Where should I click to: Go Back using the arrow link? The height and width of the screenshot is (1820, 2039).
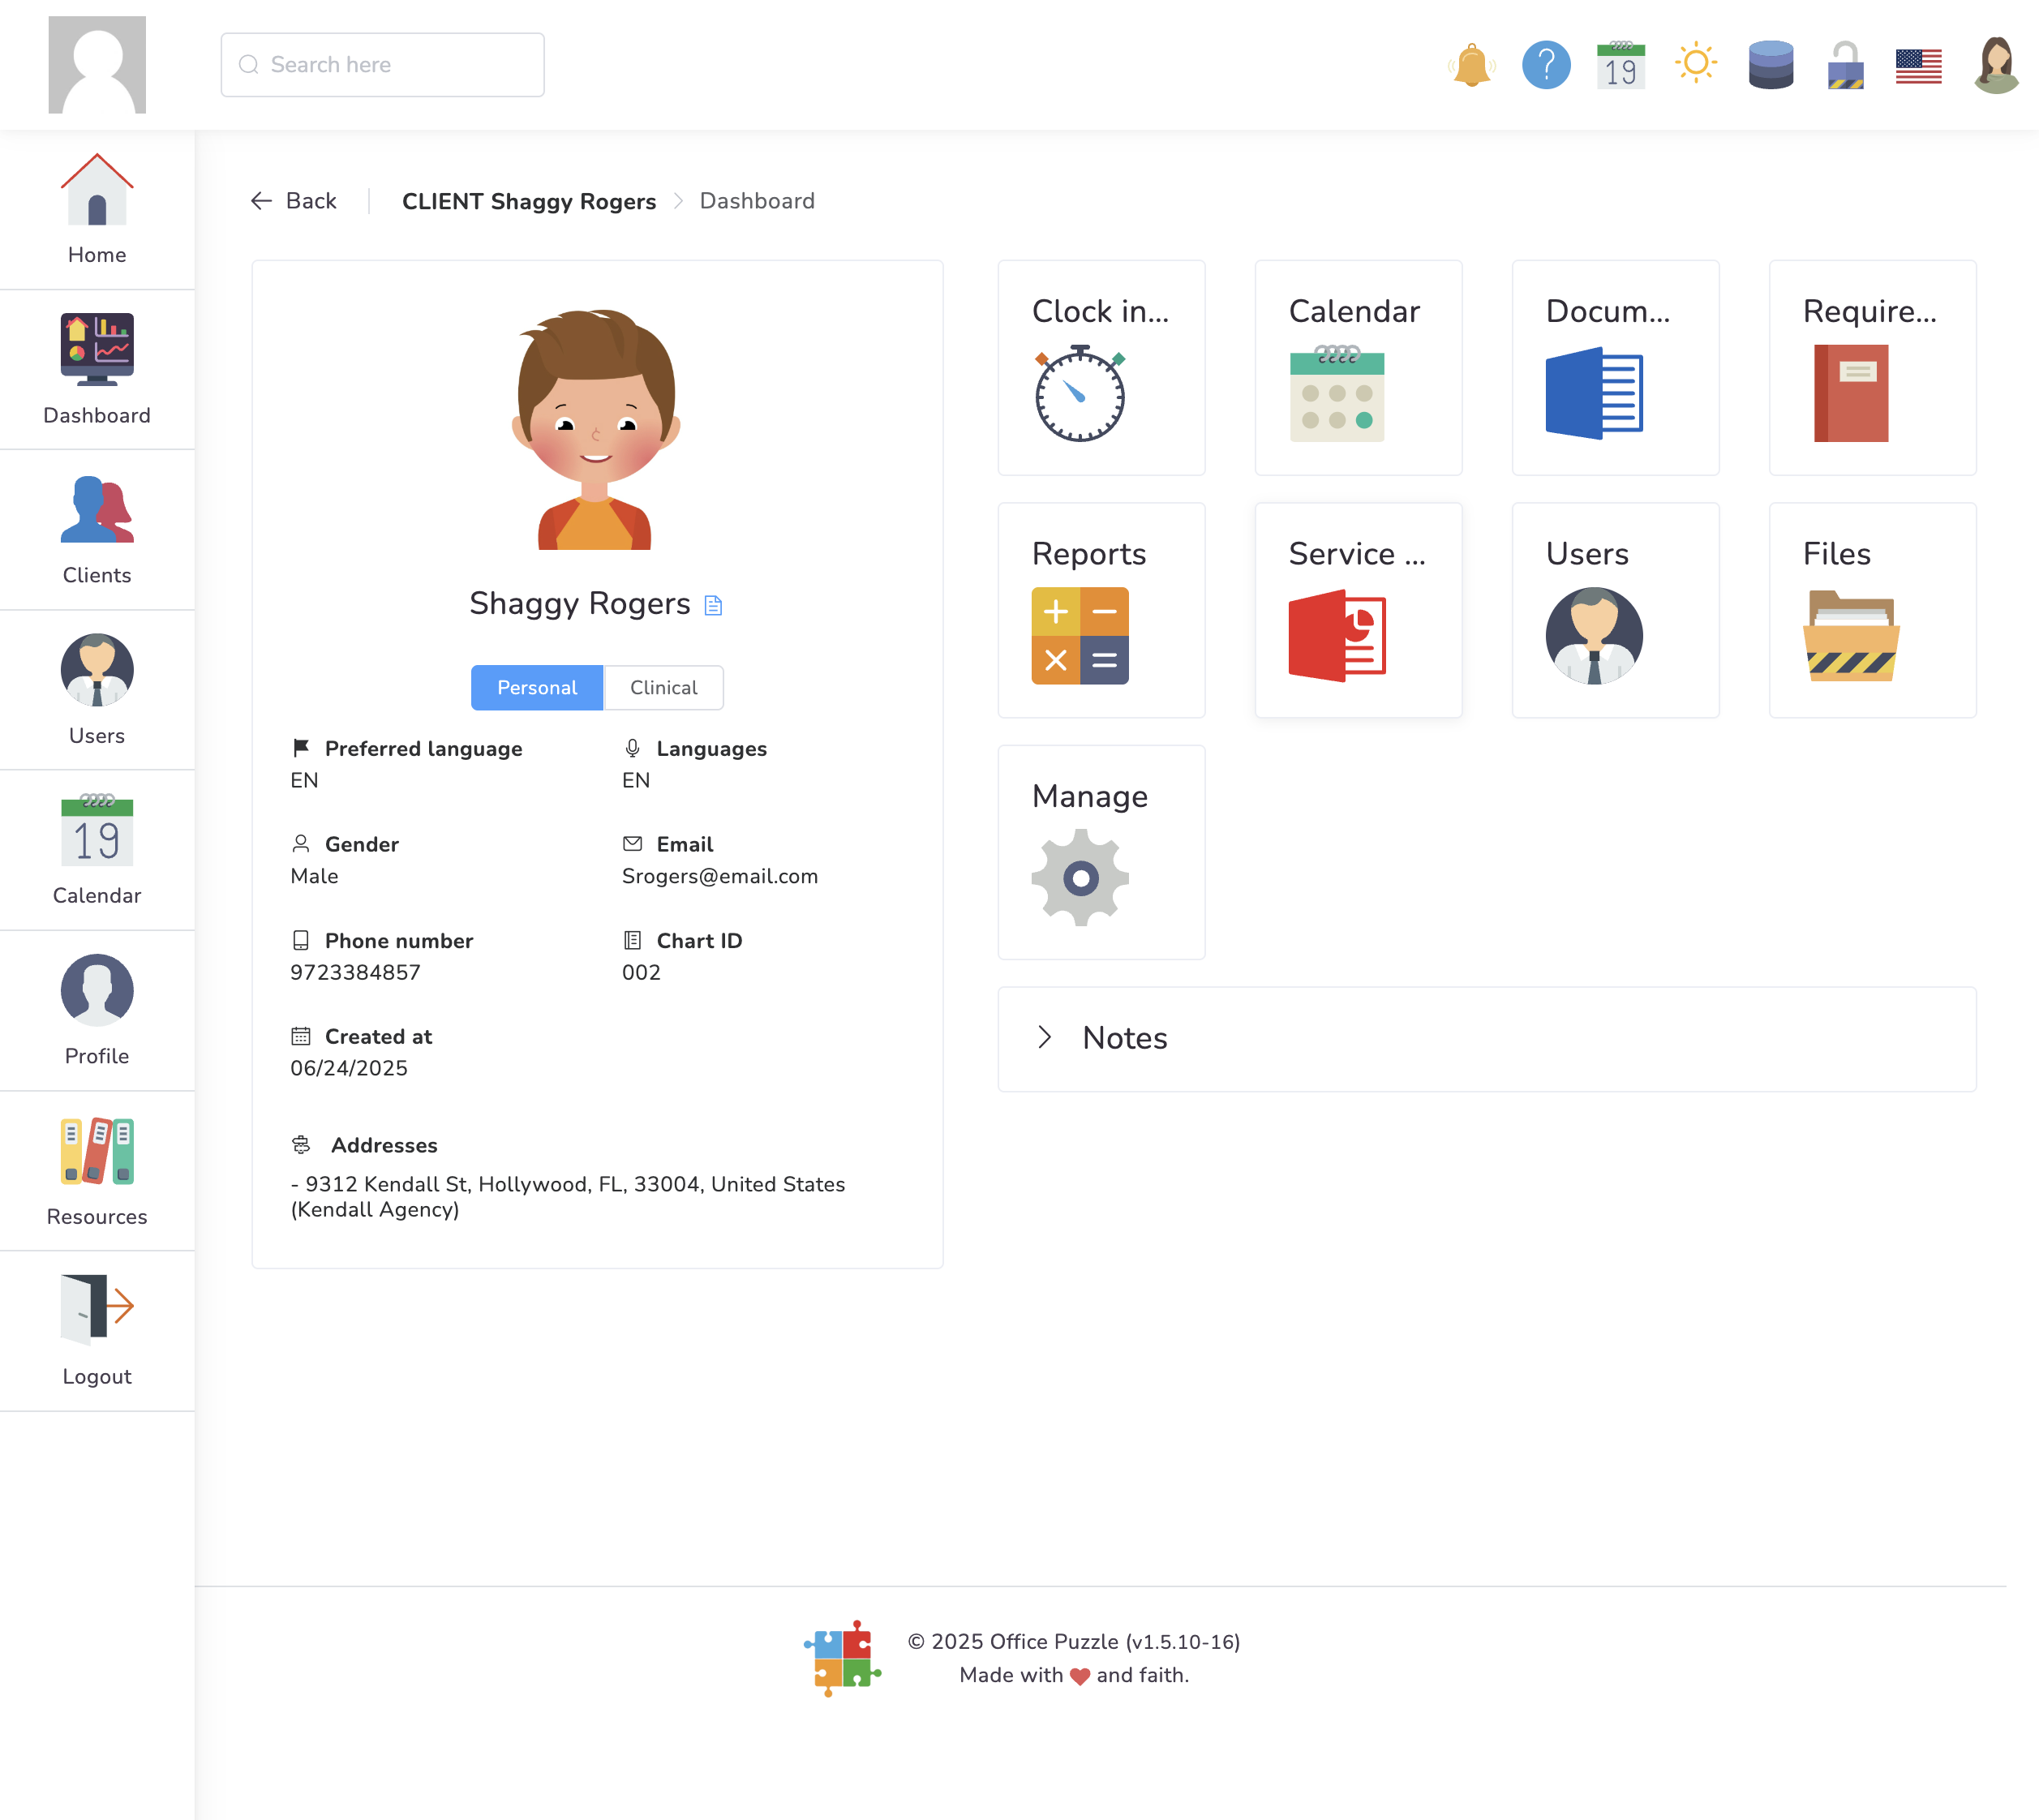point(294,201)
